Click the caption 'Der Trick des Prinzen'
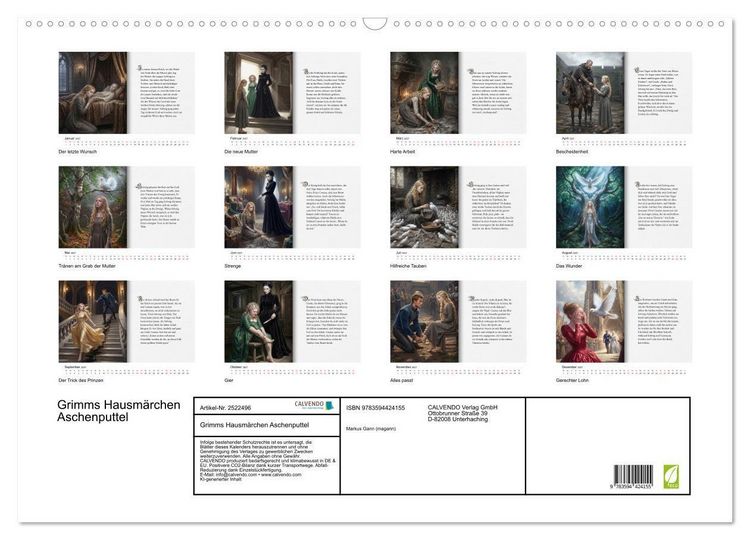 [x=81, y=380]
